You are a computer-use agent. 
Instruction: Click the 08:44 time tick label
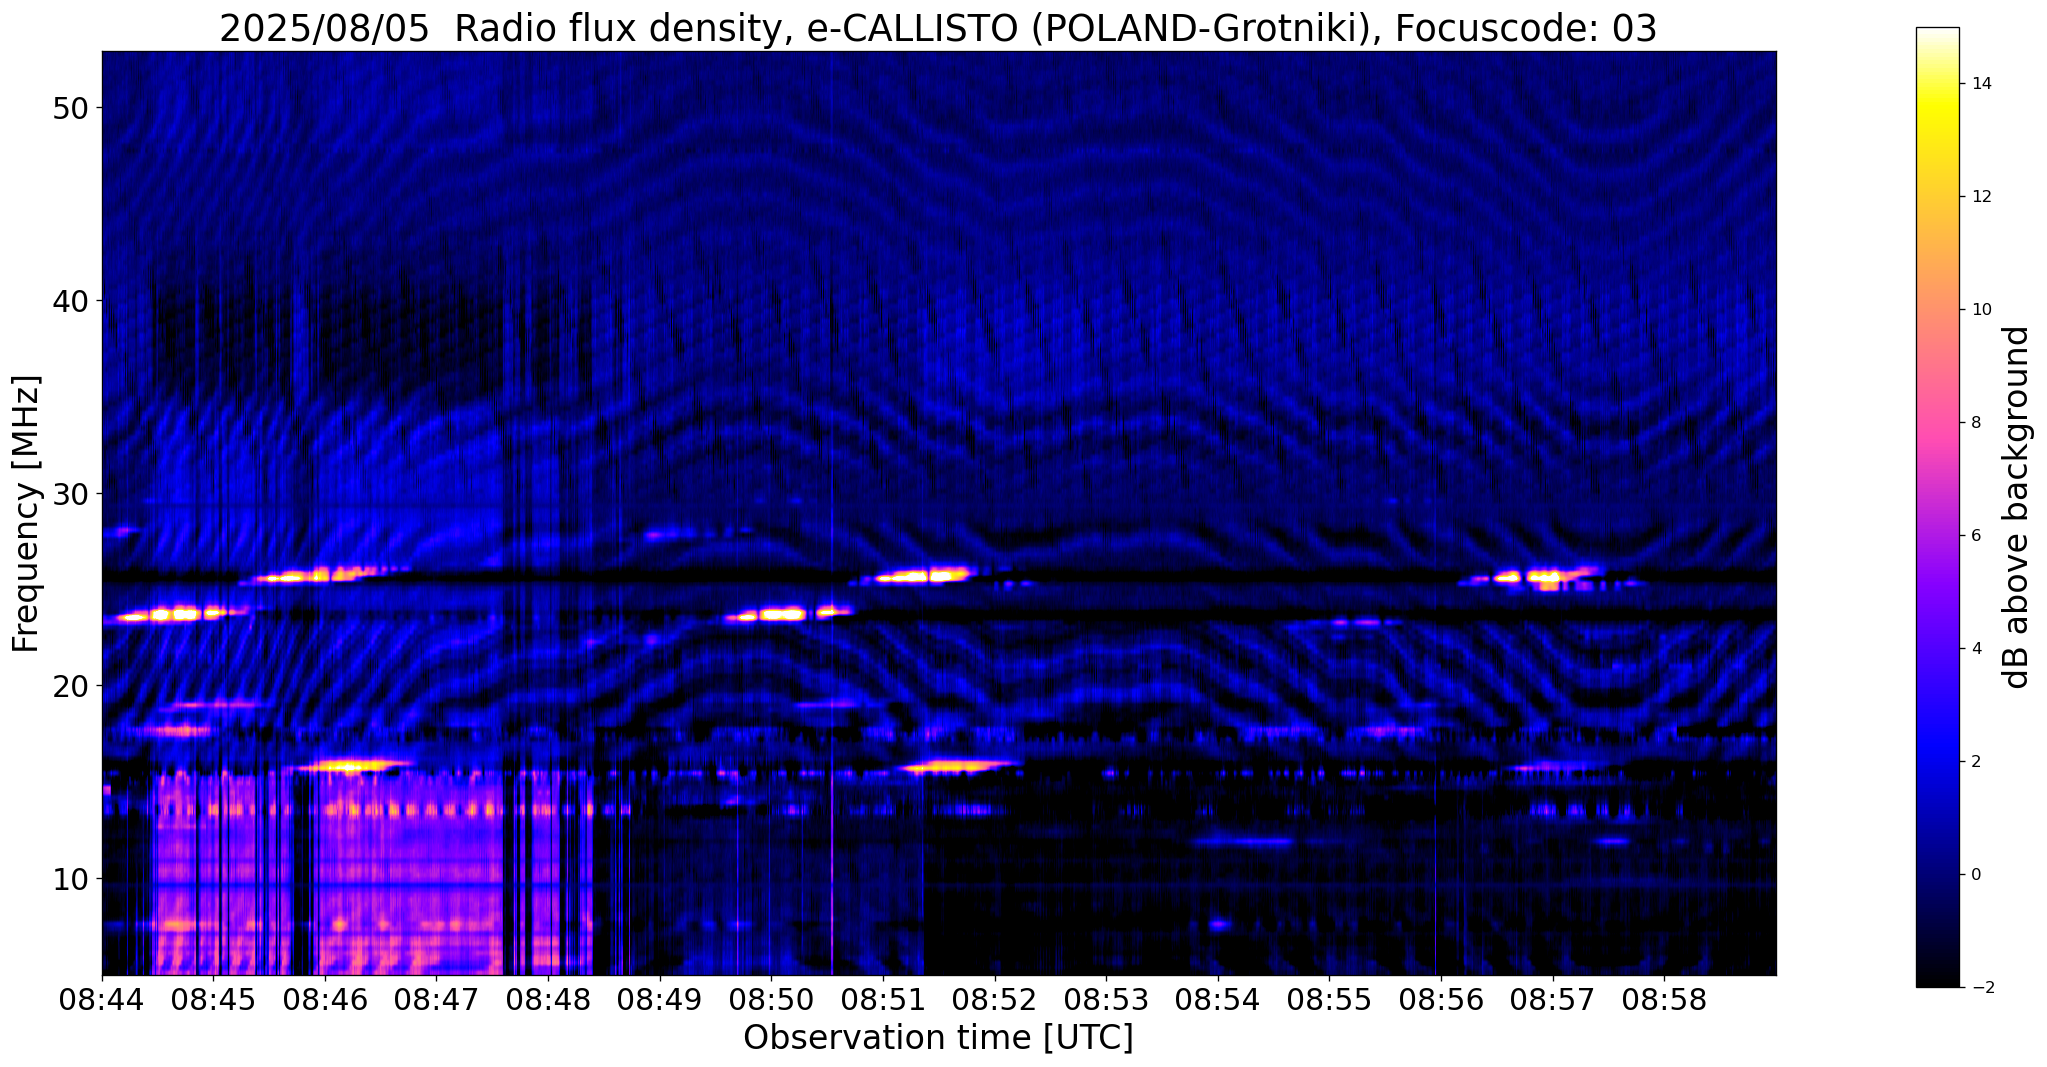[x=102, y=1000]
